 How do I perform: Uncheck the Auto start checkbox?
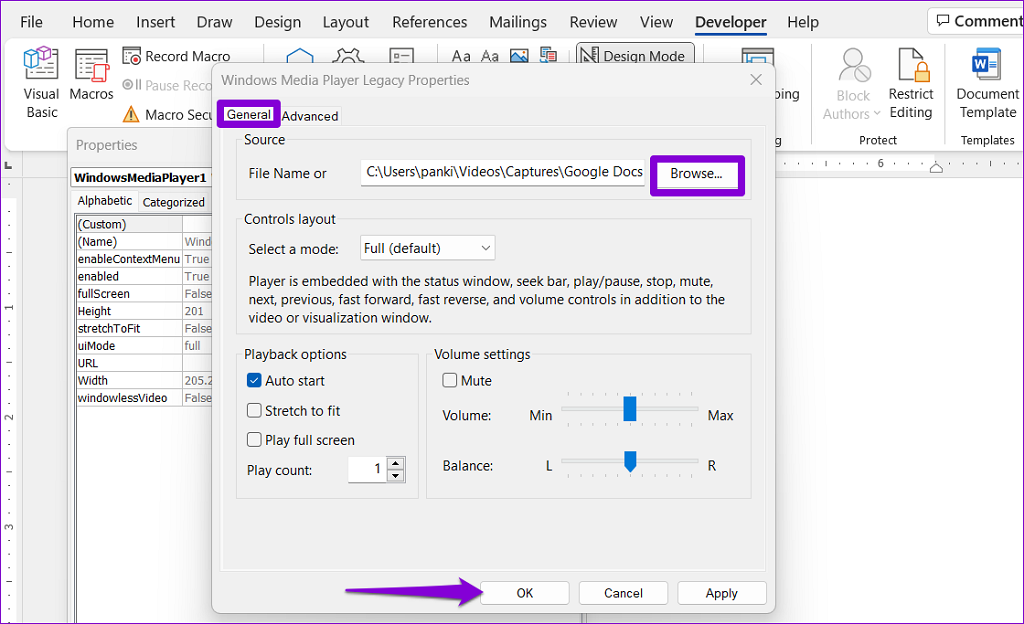[x=254, y=381]
